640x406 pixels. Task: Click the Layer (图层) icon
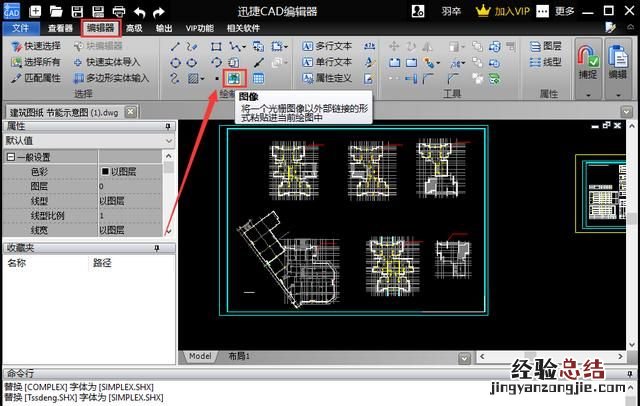click(x=547, y=46)
